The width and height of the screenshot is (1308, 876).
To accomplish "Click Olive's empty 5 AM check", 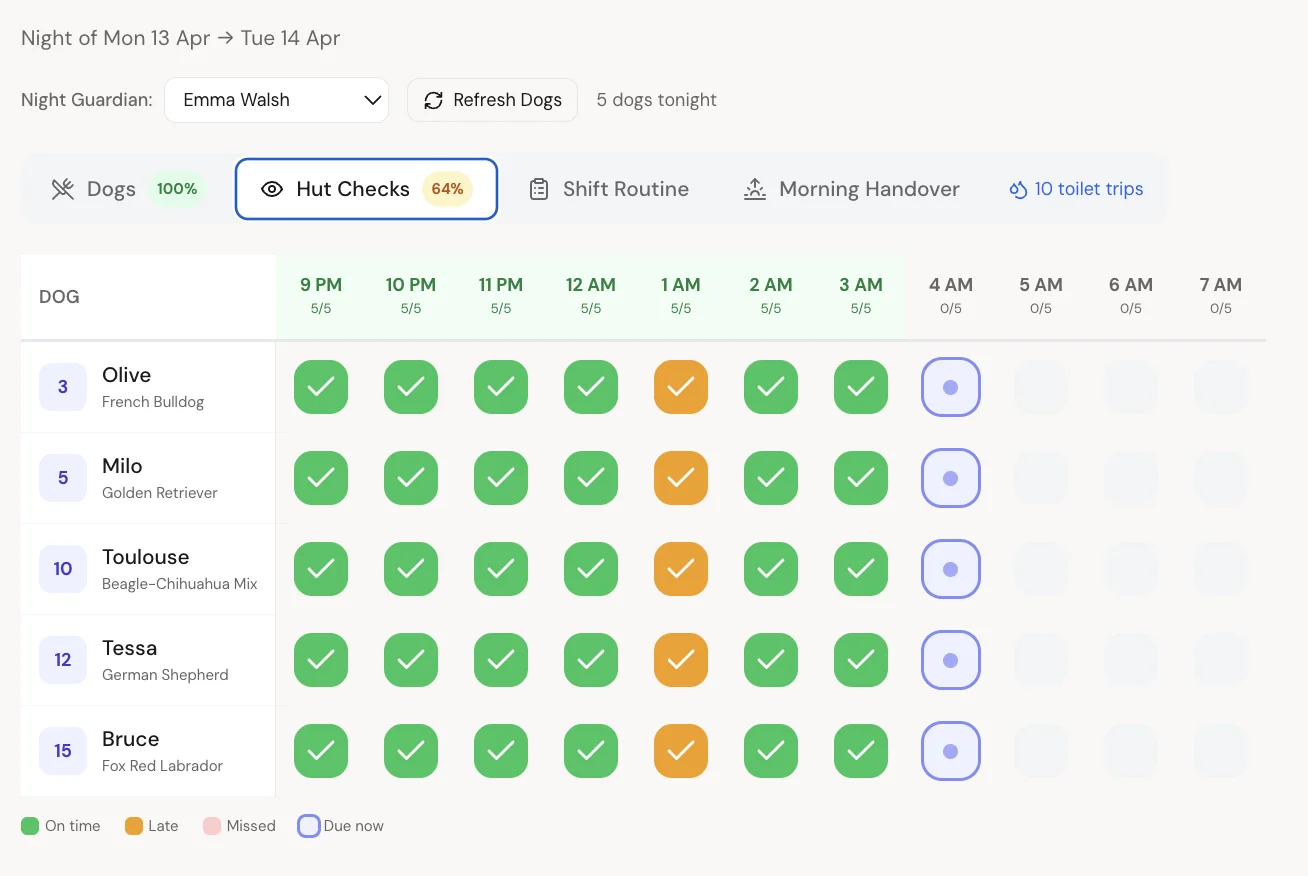I will 1041,387.
